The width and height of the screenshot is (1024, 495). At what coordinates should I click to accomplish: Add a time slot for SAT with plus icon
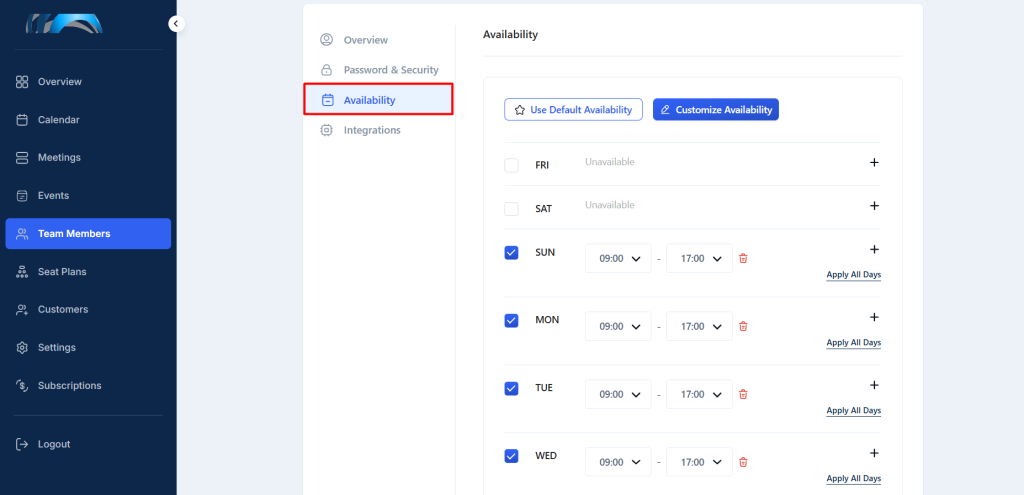[874, 206]
